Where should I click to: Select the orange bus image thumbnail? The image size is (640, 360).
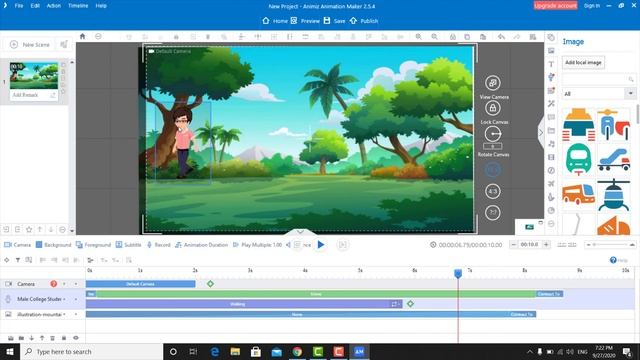click(x=578, y=194)
